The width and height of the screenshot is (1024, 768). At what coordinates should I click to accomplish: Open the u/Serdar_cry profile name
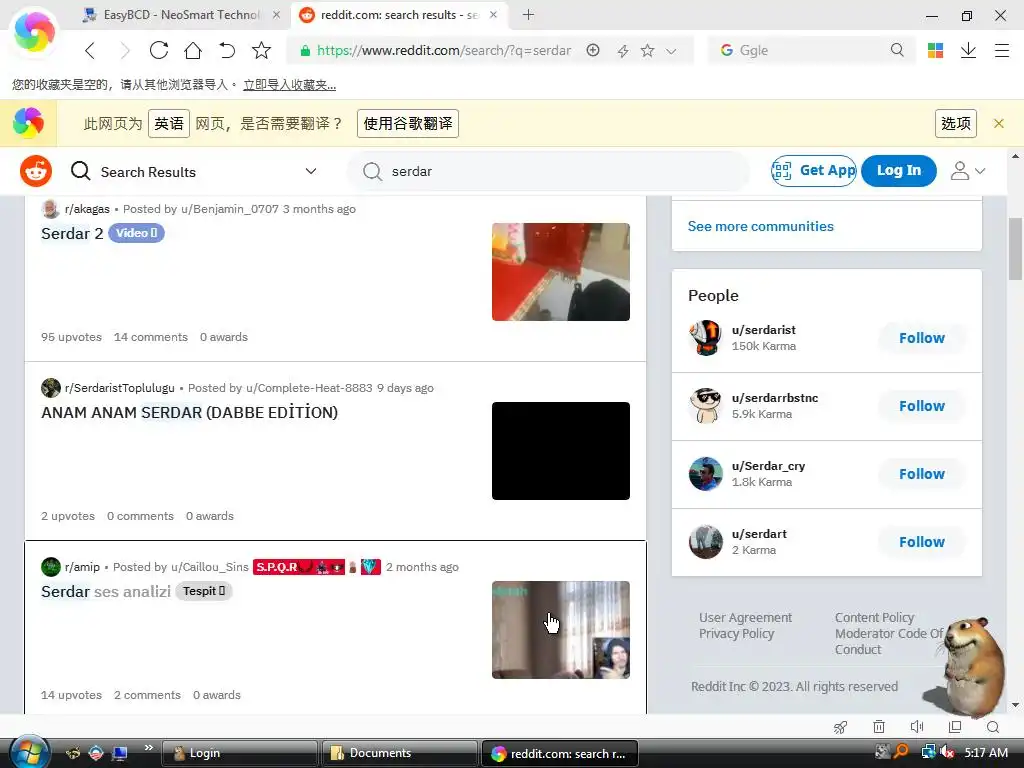768,466
